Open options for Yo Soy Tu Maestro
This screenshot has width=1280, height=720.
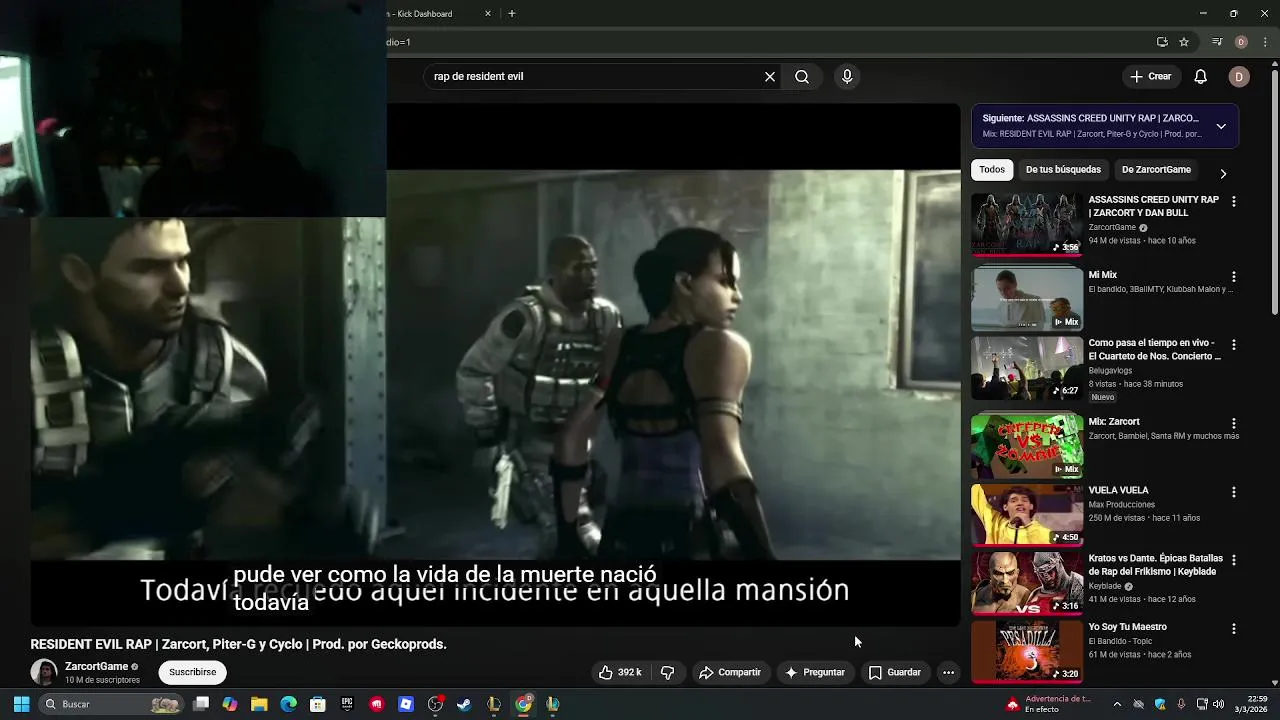pyautogui.click(x=1234, y=629)
